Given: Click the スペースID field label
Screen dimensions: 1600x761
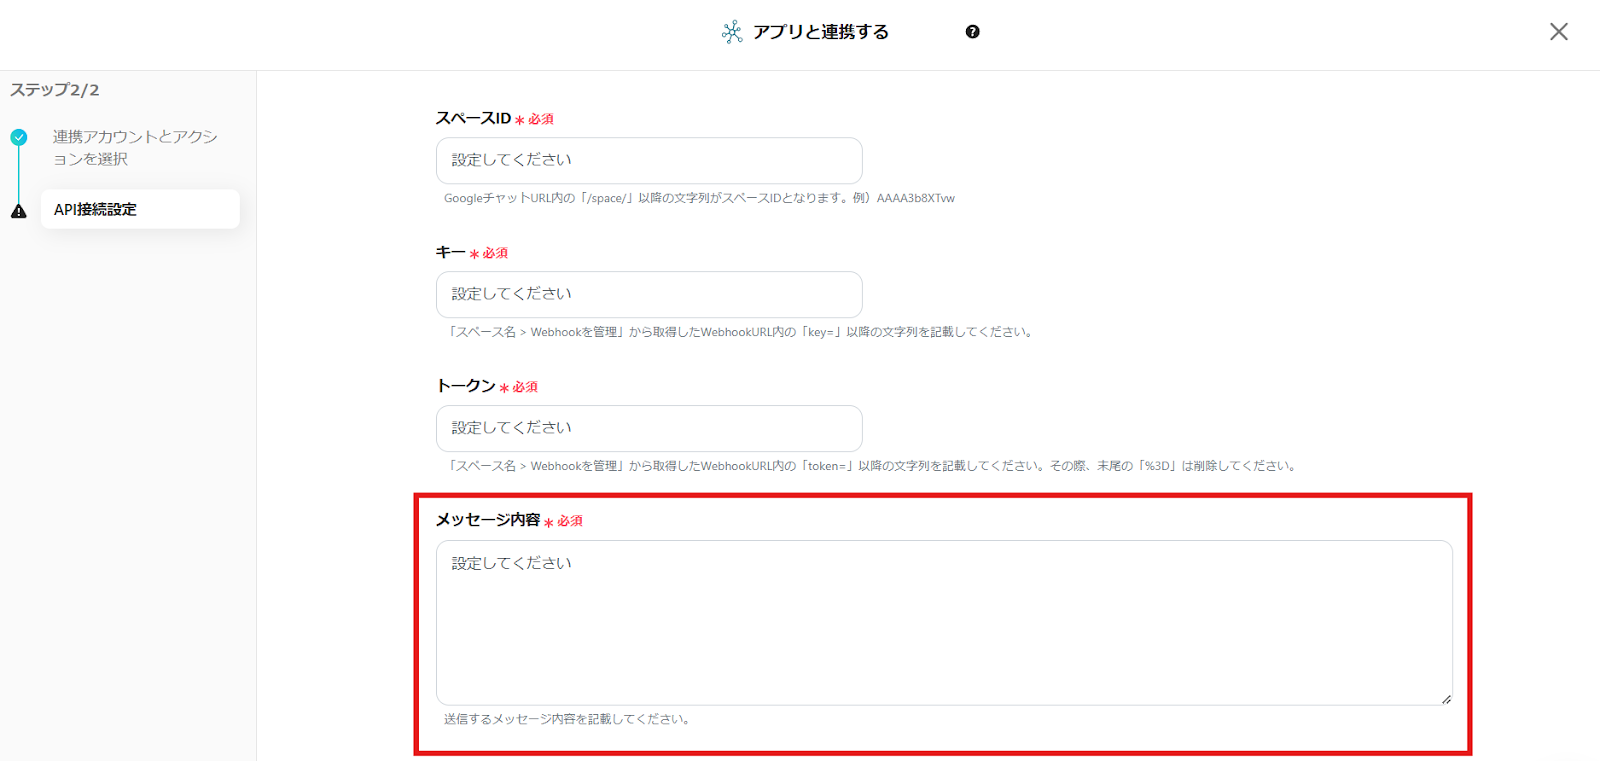Looking at the screenshot, I should [473, 118].
